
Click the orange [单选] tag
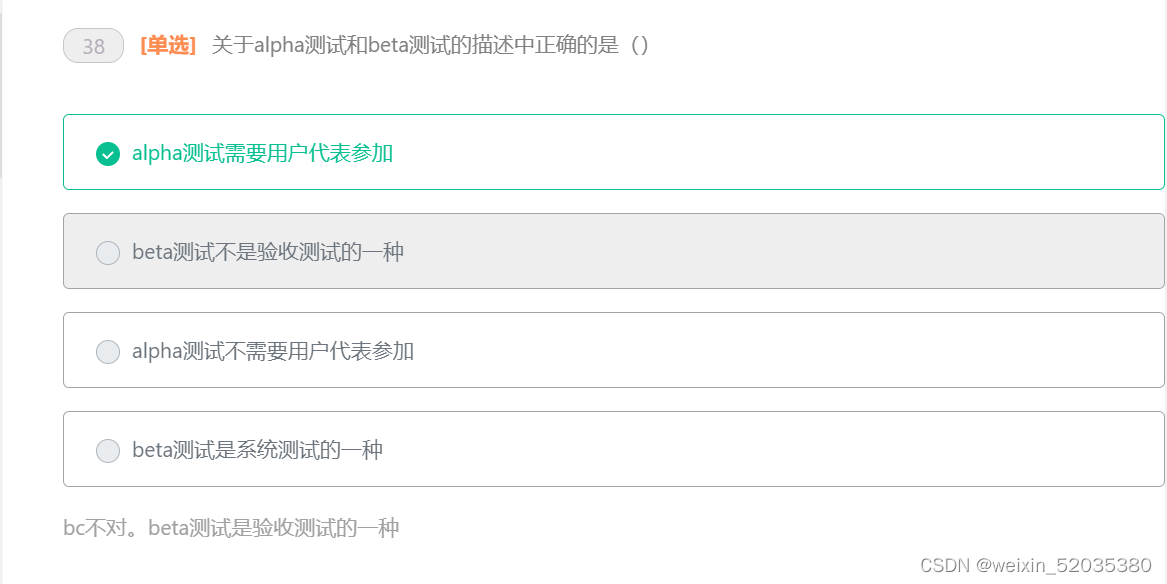(167, 46)
